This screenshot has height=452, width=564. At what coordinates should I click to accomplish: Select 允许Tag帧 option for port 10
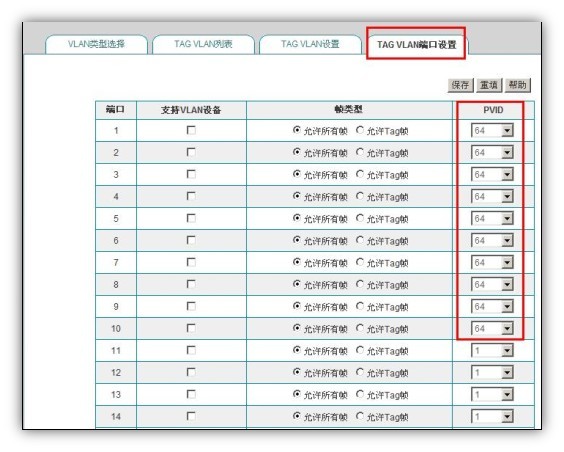360,328
